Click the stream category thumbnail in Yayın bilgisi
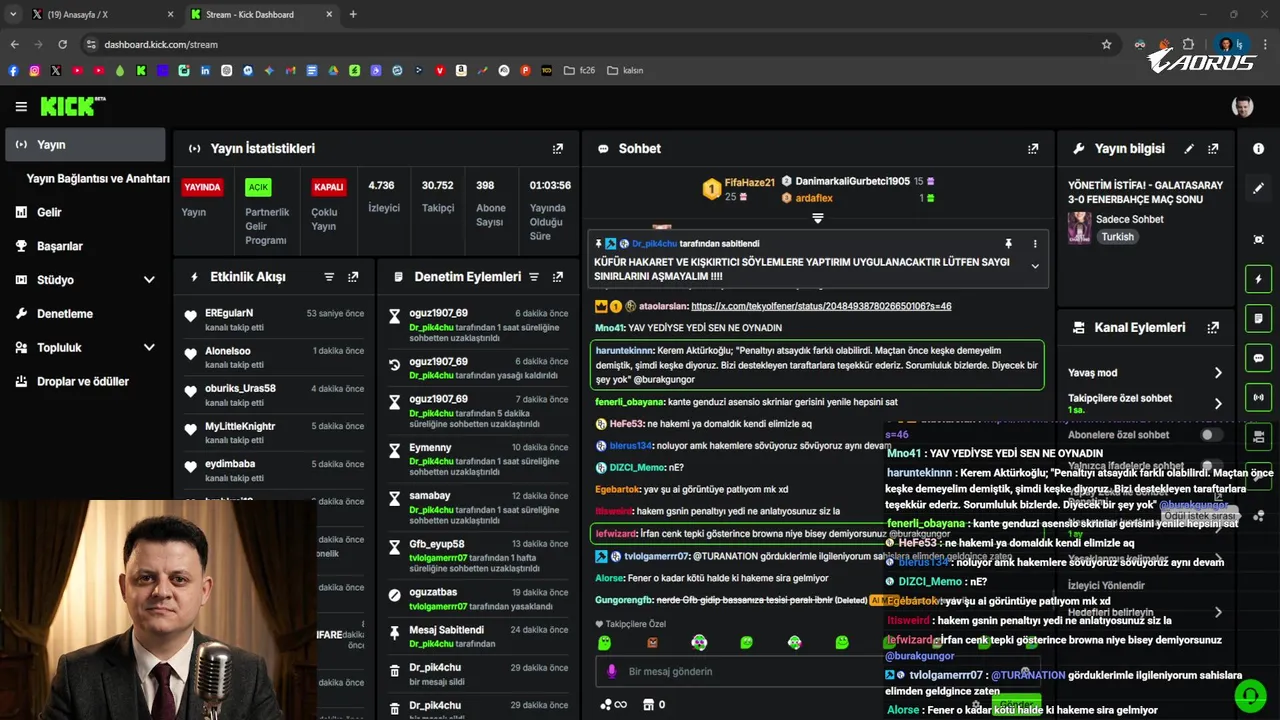Screen dimensions: 1280x720 pyautogui.click(x=1079, y=227)
